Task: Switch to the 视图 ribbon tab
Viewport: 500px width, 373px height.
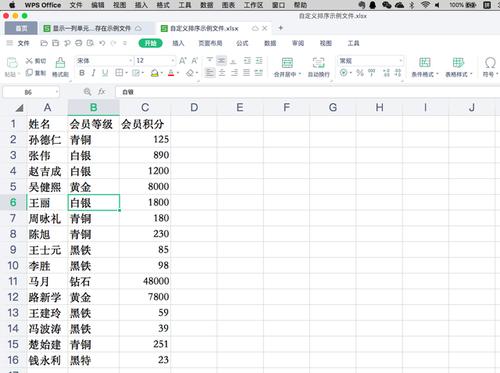Action: (326, 43)
